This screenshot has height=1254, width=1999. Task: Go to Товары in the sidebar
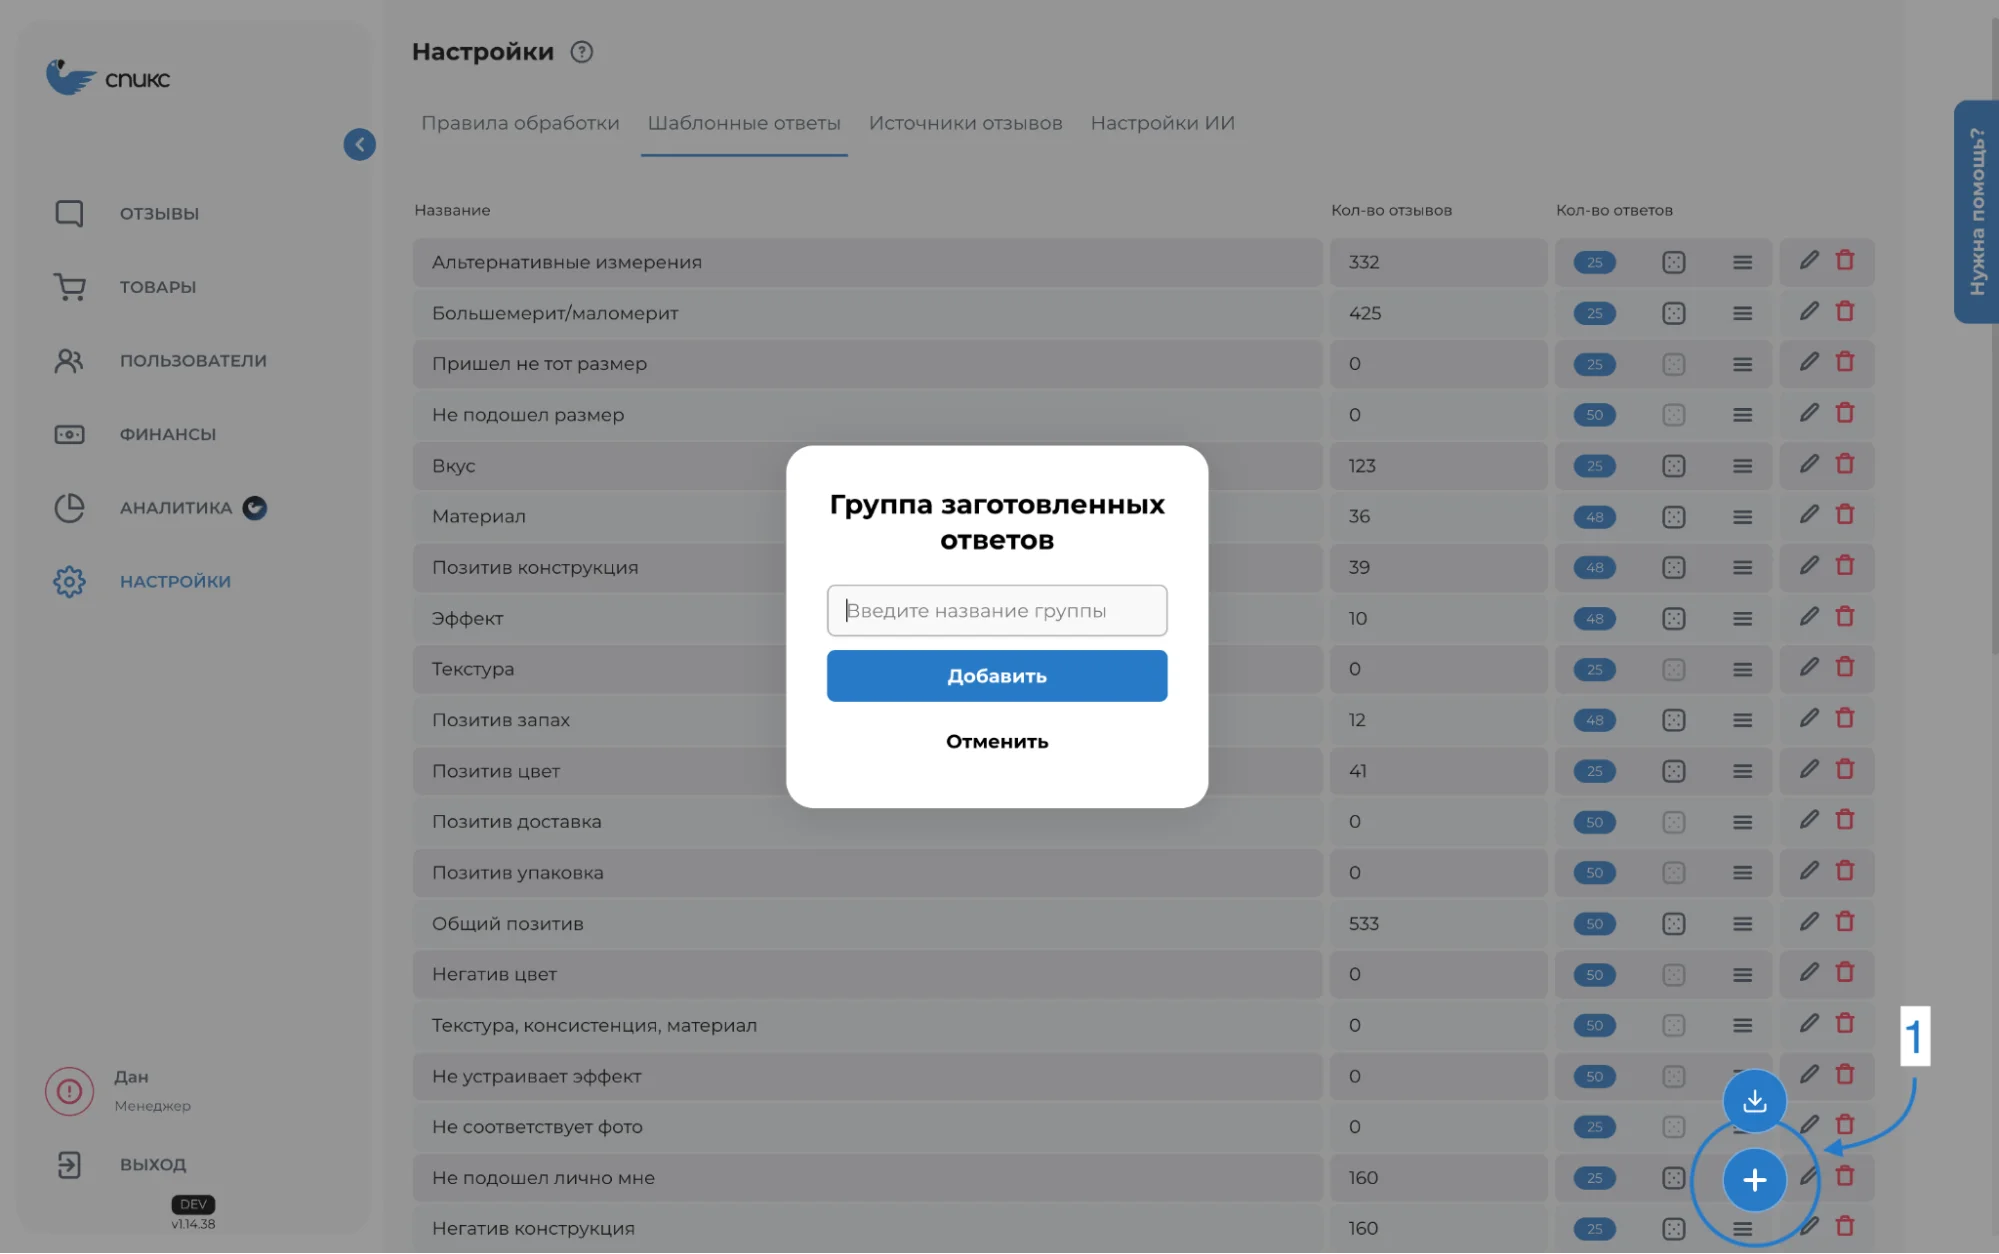pos(125,287)
